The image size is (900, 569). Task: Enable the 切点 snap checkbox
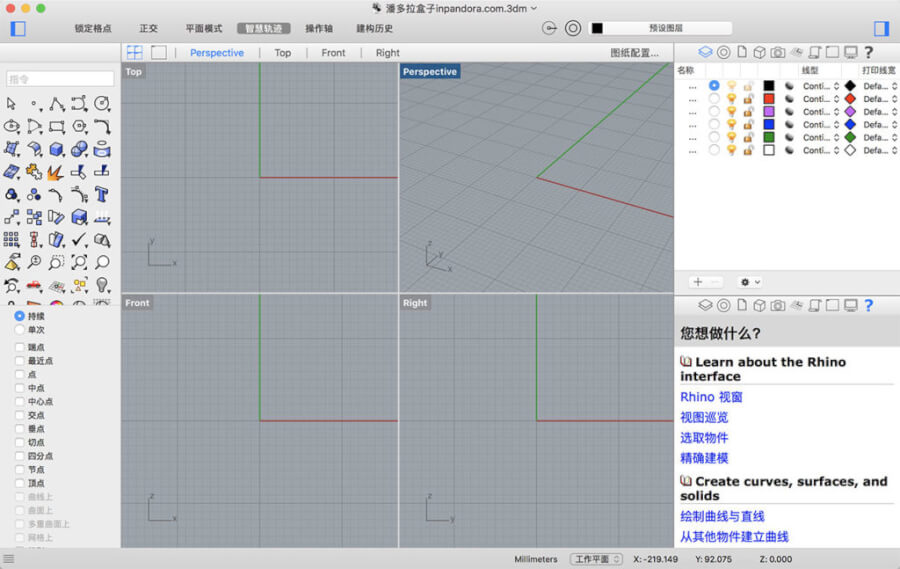[20, 442]
